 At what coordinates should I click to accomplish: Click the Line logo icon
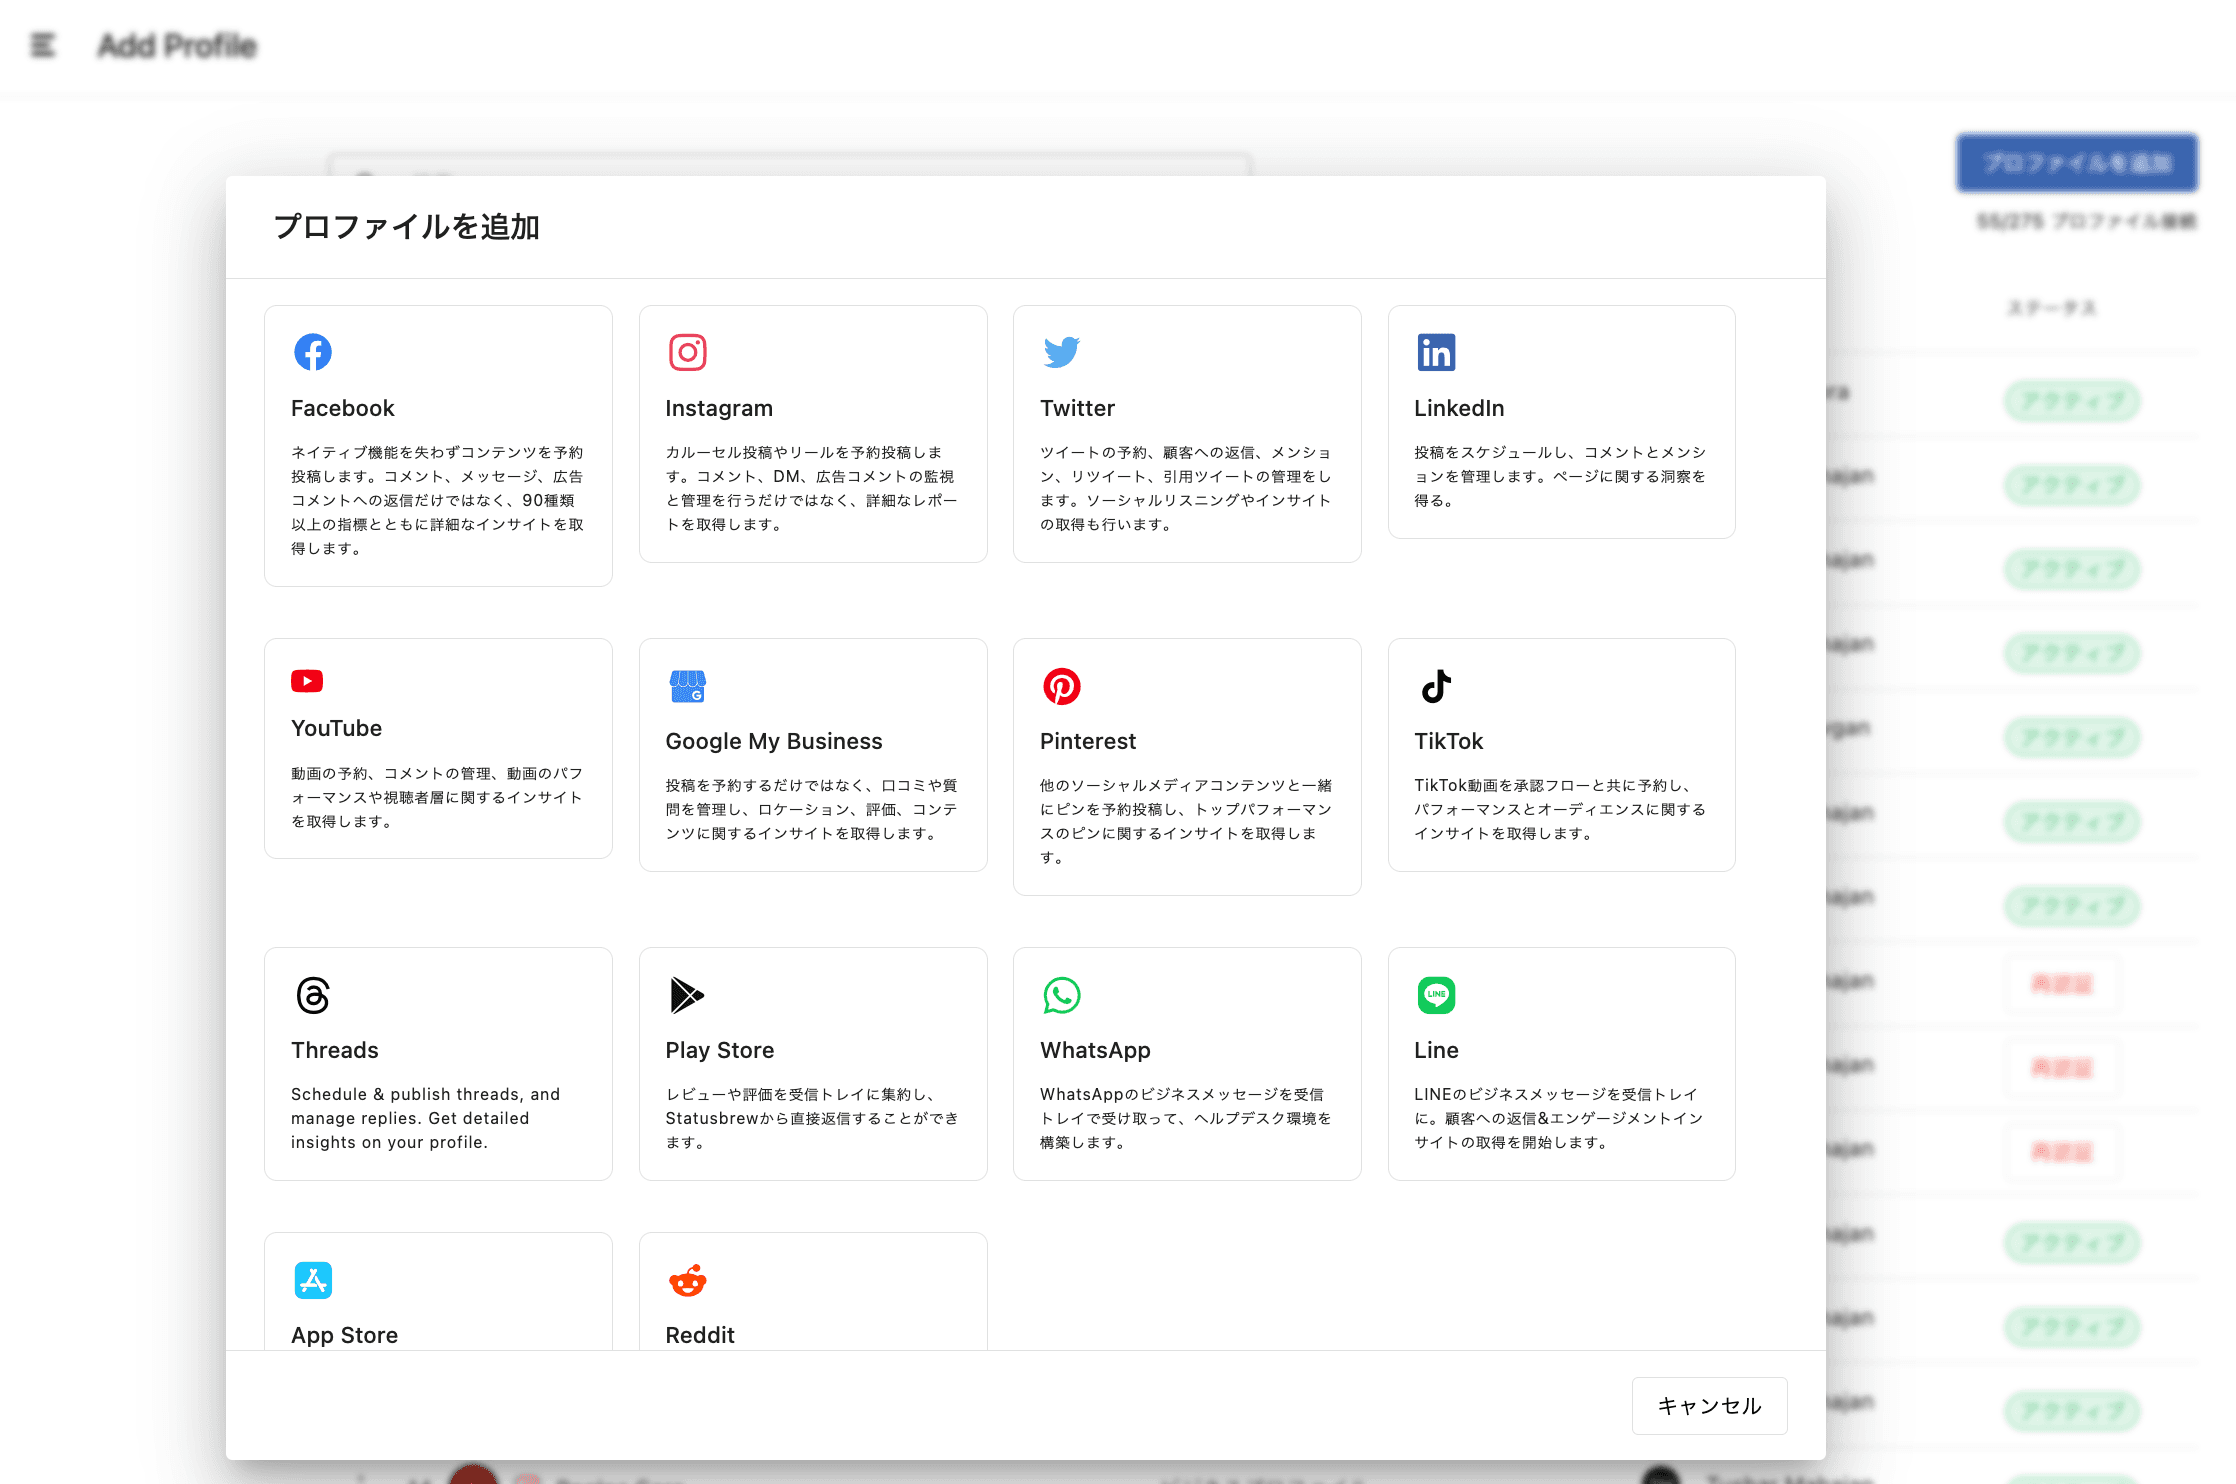click(1436, 995)
